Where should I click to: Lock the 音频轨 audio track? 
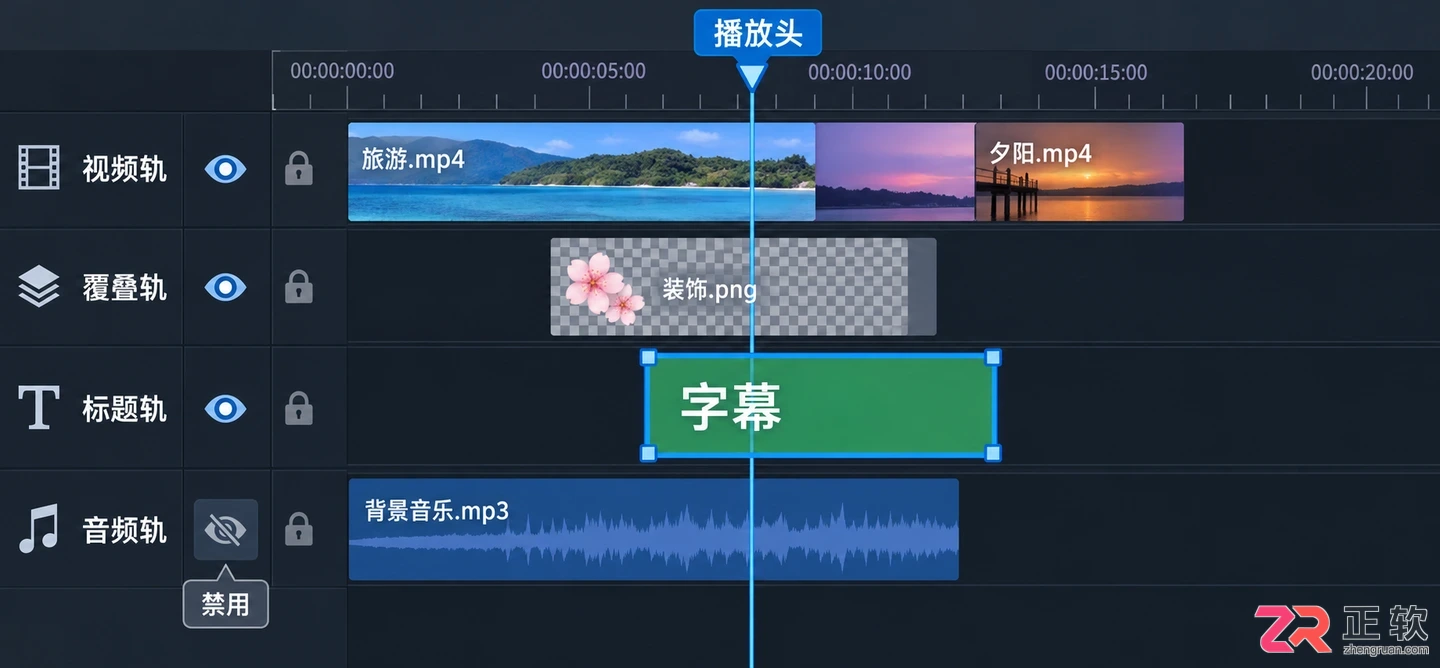pyautogui.click(x=299, y=528)
